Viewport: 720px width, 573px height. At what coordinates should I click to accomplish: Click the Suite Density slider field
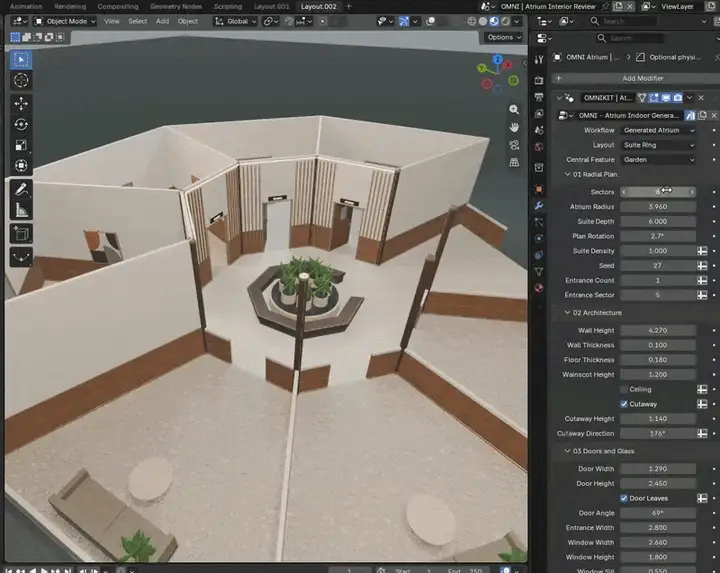(658, 251)
